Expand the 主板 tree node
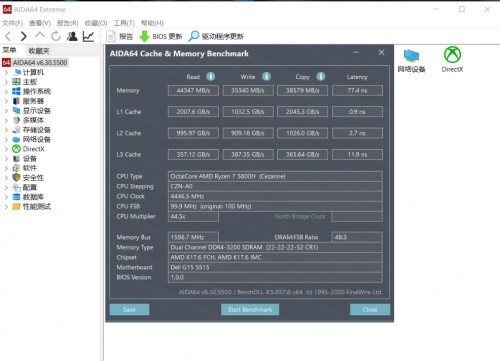 coord(6,82)
